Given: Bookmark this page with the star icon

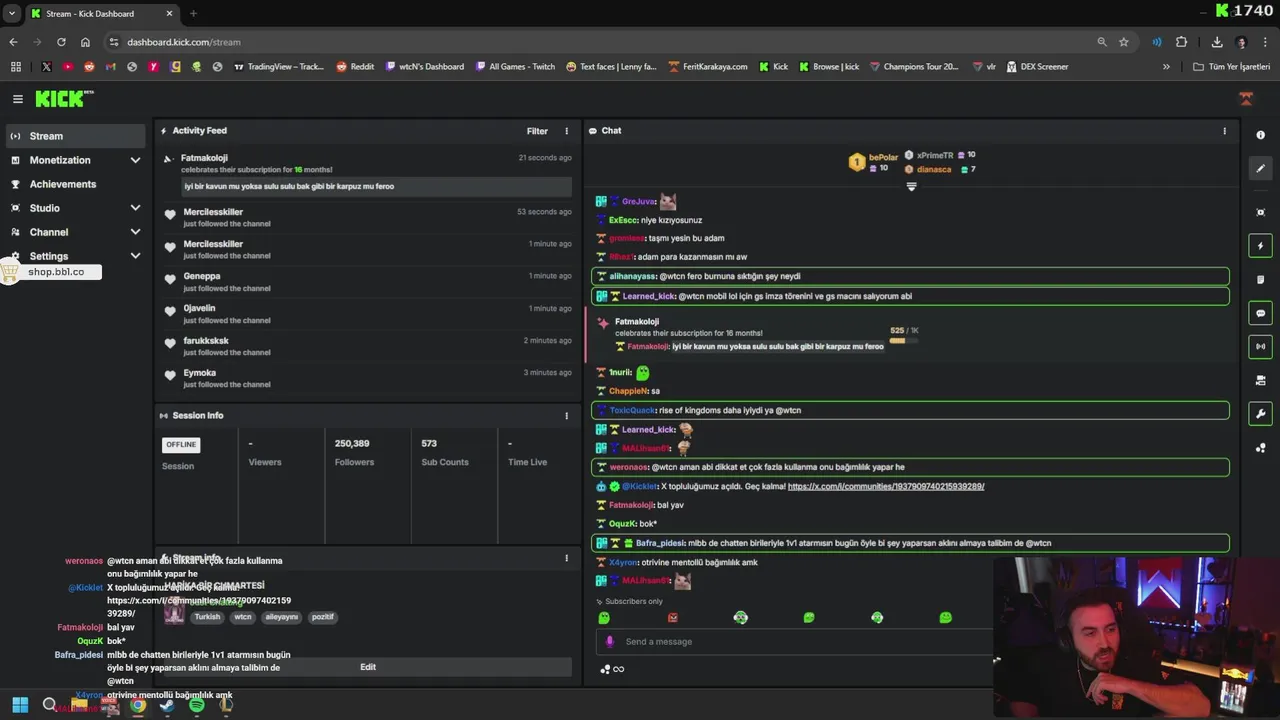Looking at the screenshot, I should coord(1124,42).
